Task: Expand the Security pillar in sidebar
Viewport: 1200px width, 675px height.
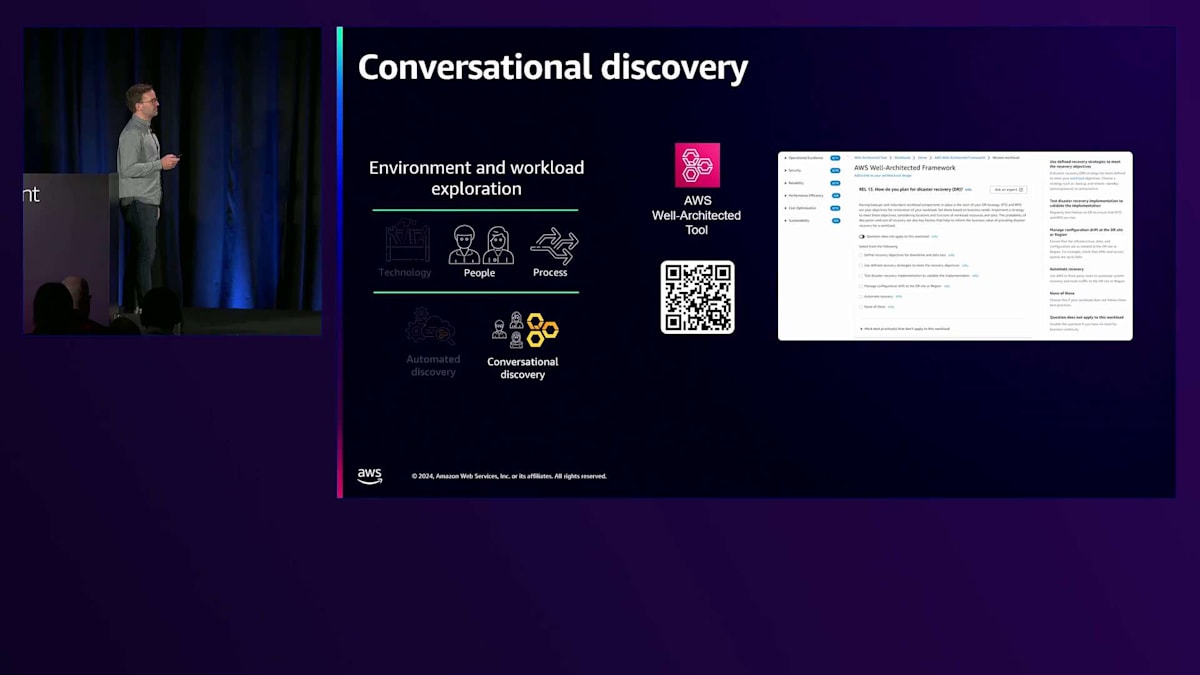Action: (786, 170)
